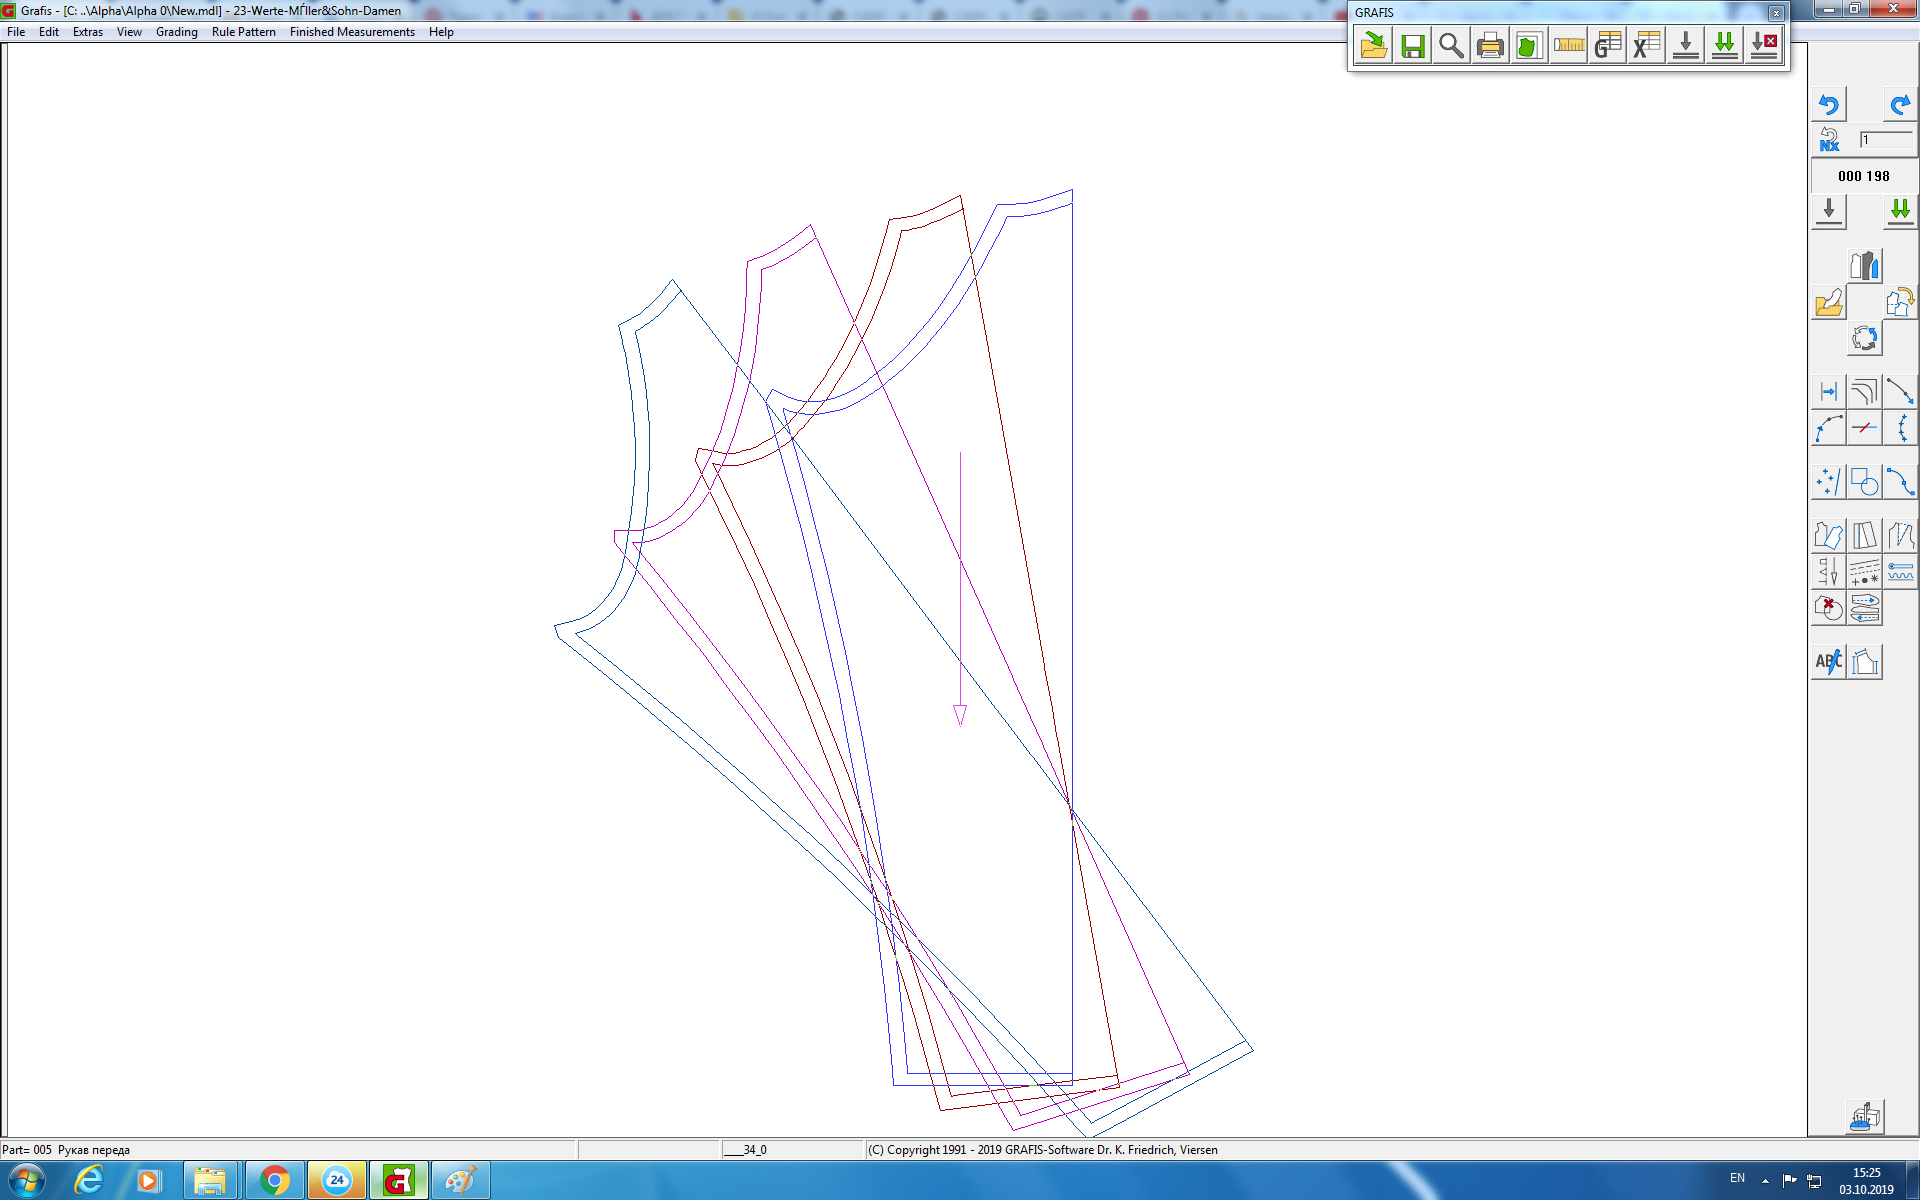Click the rotate arrows icon on the right panel
This screenshot has width=1920, height=1200.
[x=1864, y=338]
